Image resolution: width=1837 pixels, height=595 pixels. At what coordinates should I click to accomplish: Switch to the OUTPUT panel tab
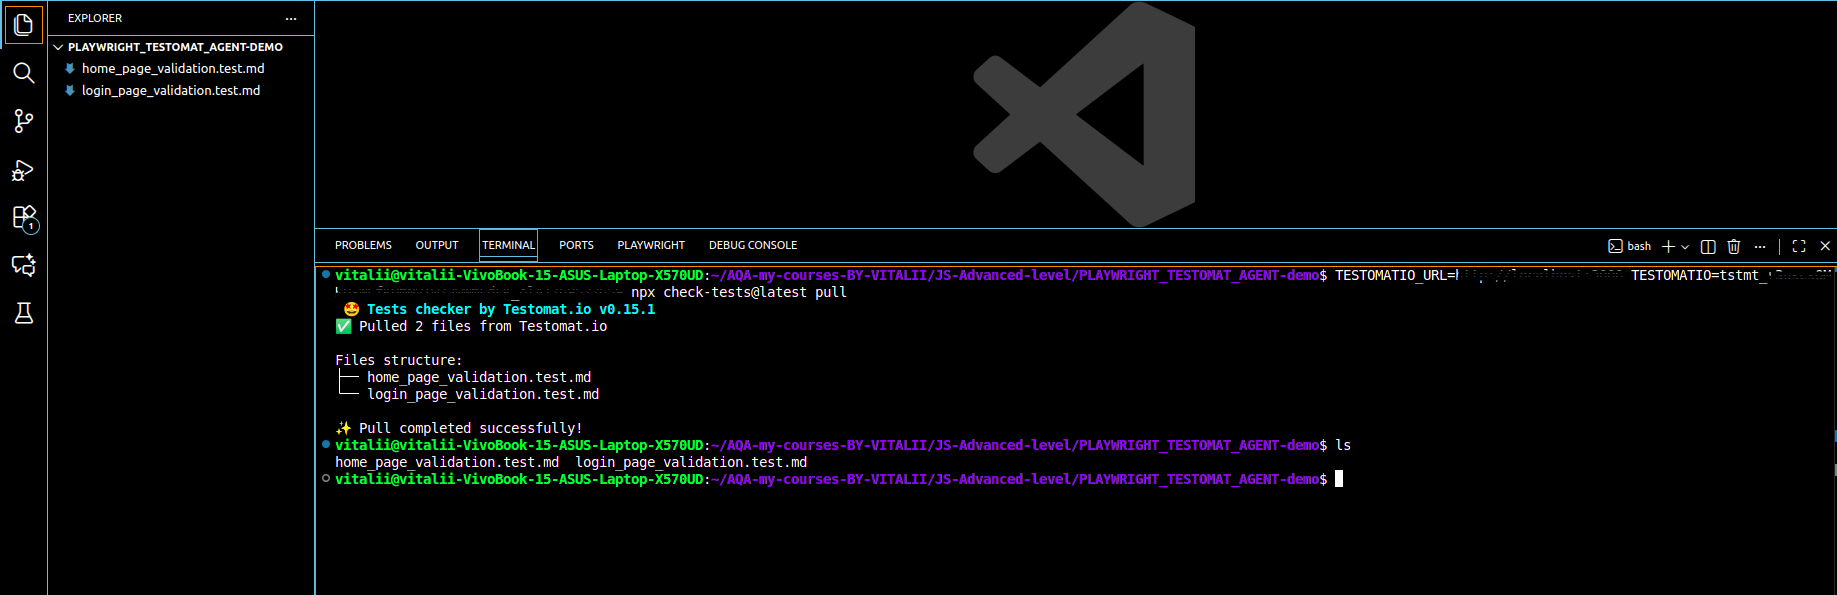437,245
